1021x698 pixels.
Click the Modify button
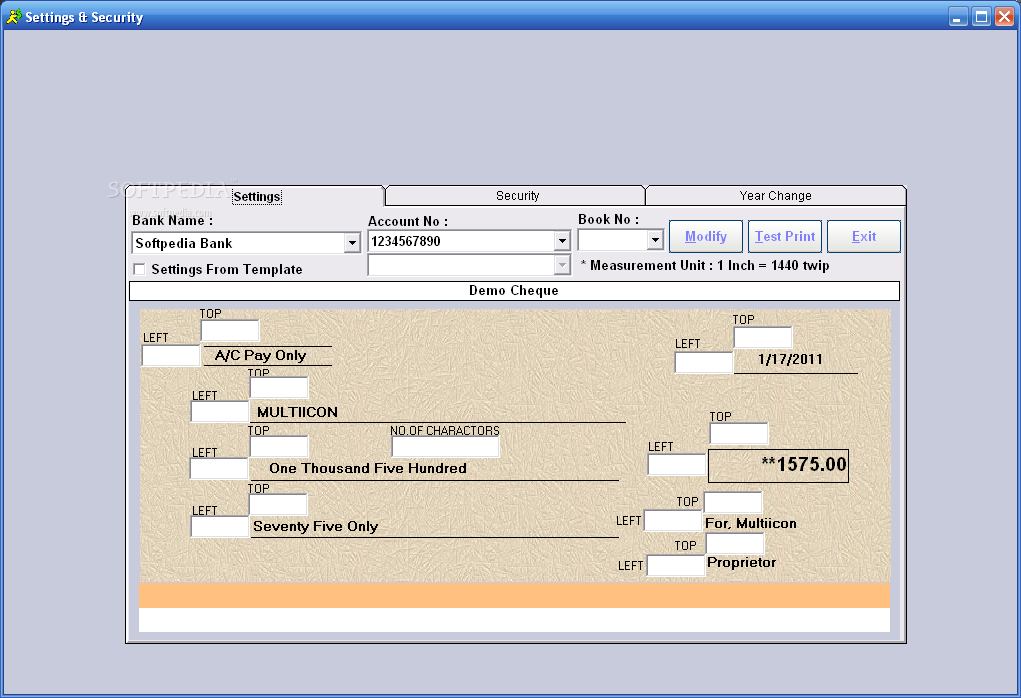coord(706,236)
